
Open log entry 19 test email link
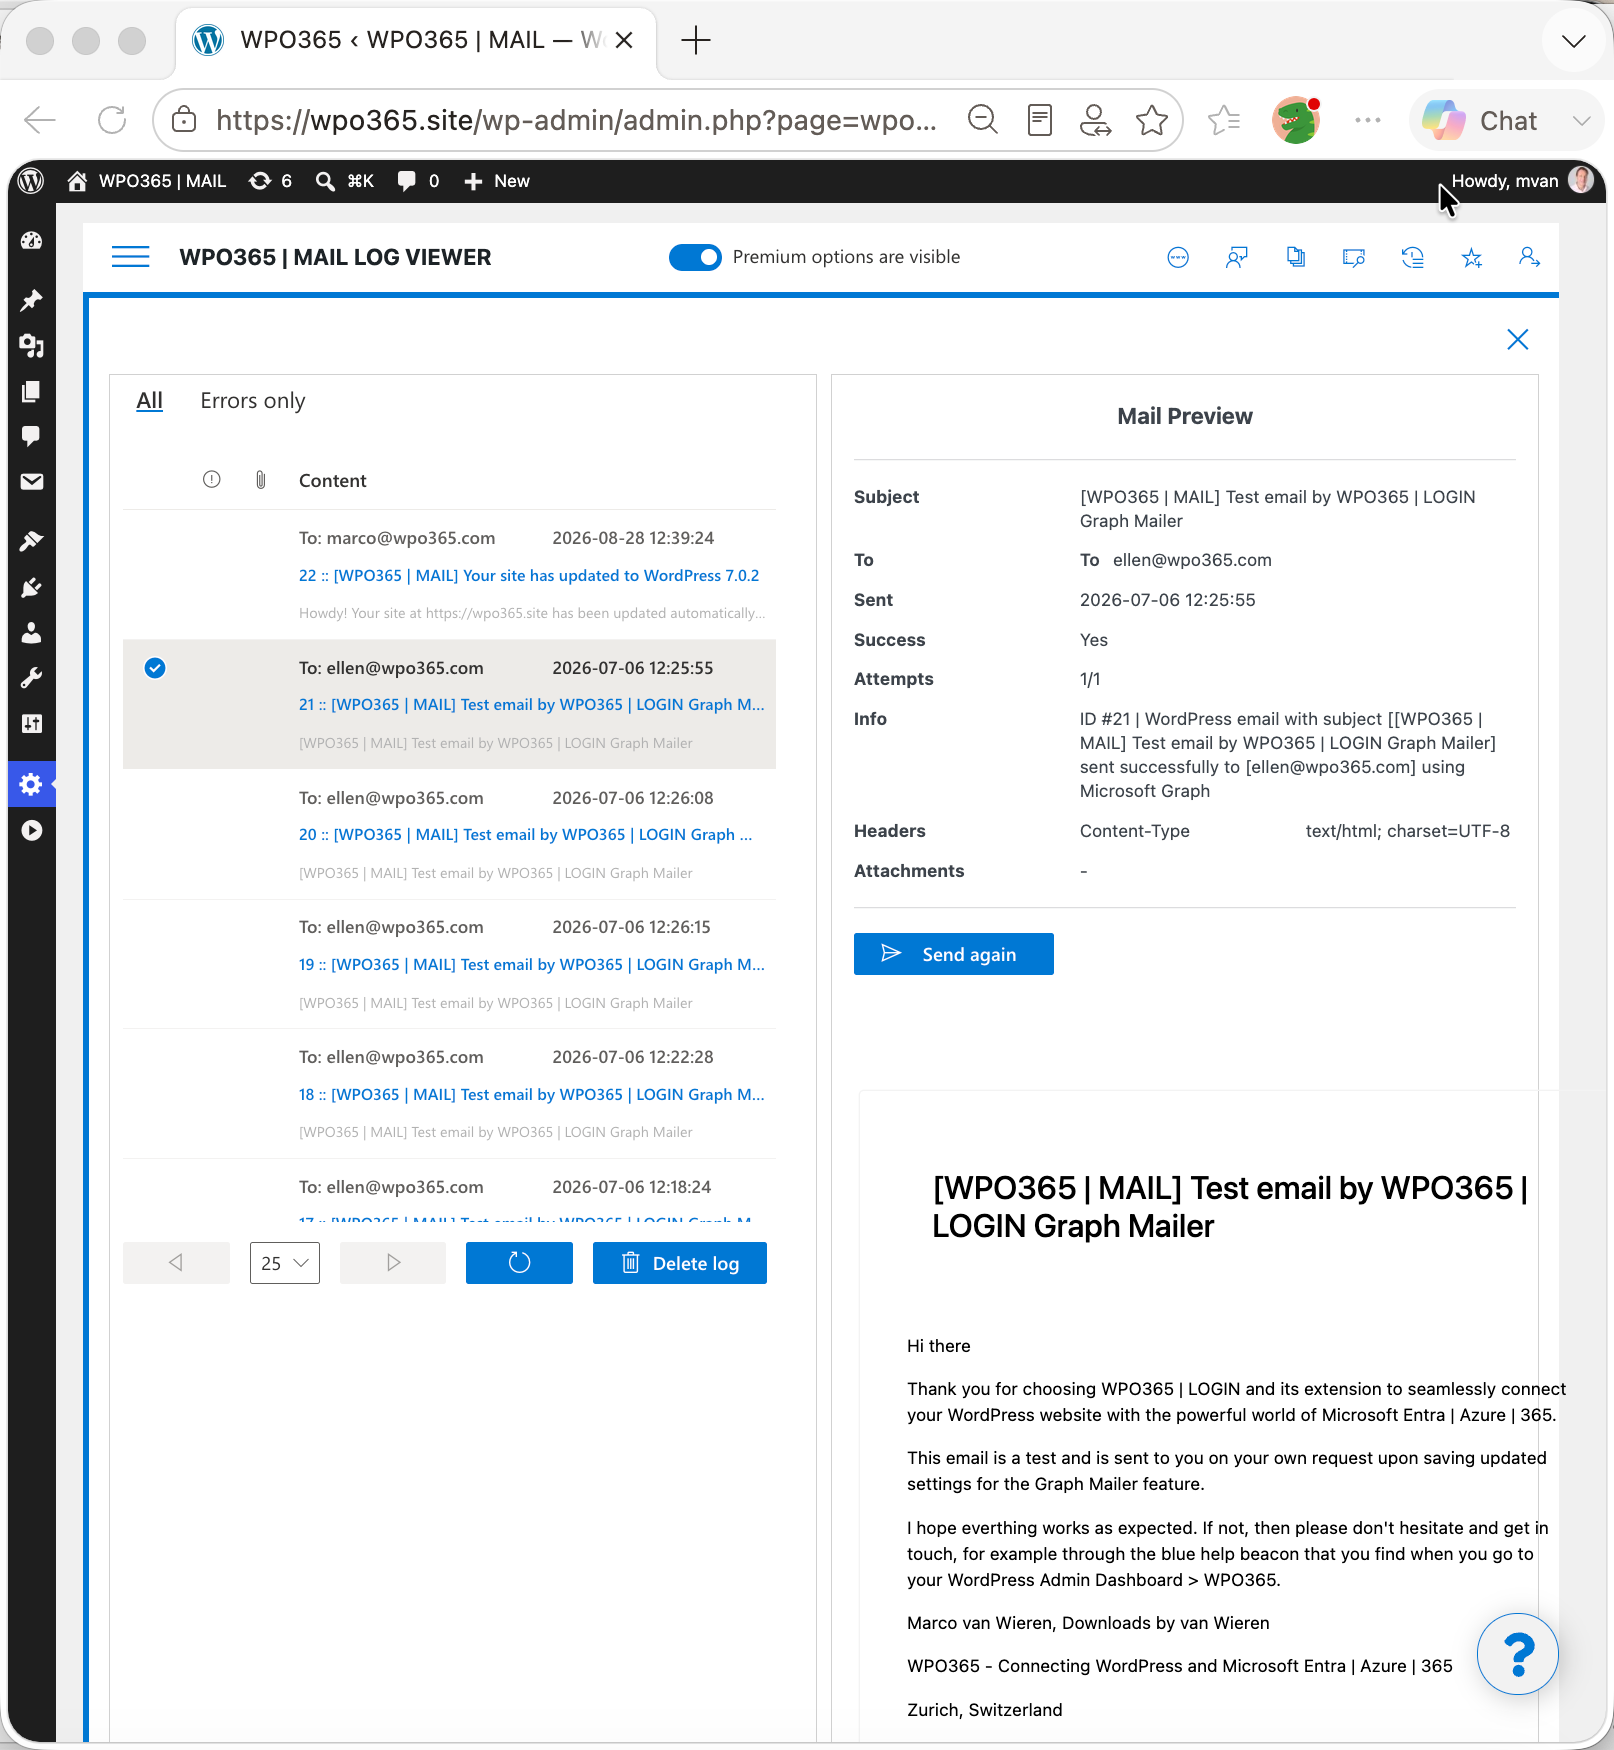[x=531, y=965]
